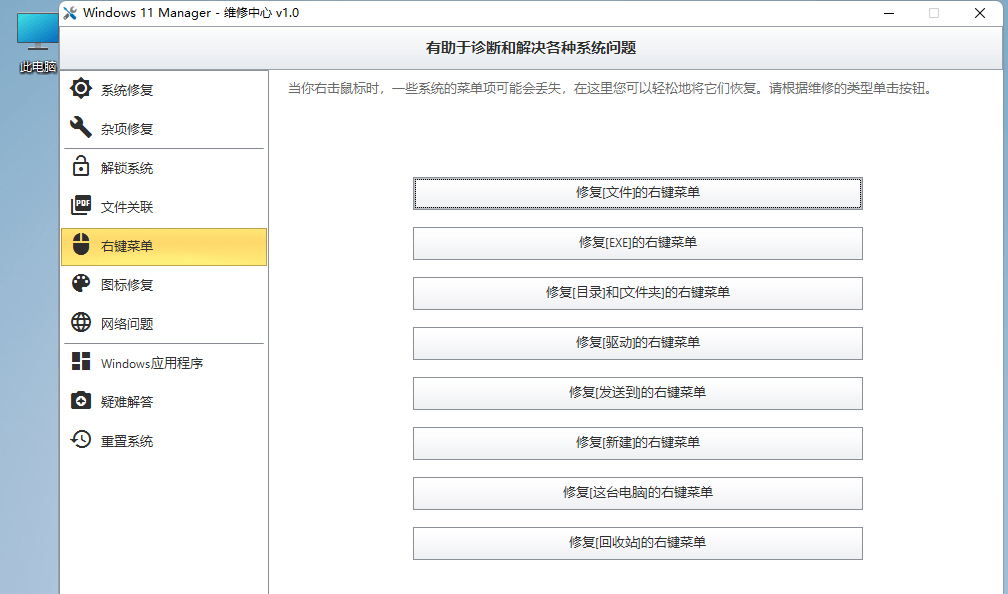Open 杂项修复 using the wrench icon
The image size is (1008, 594).
(81, 128)
